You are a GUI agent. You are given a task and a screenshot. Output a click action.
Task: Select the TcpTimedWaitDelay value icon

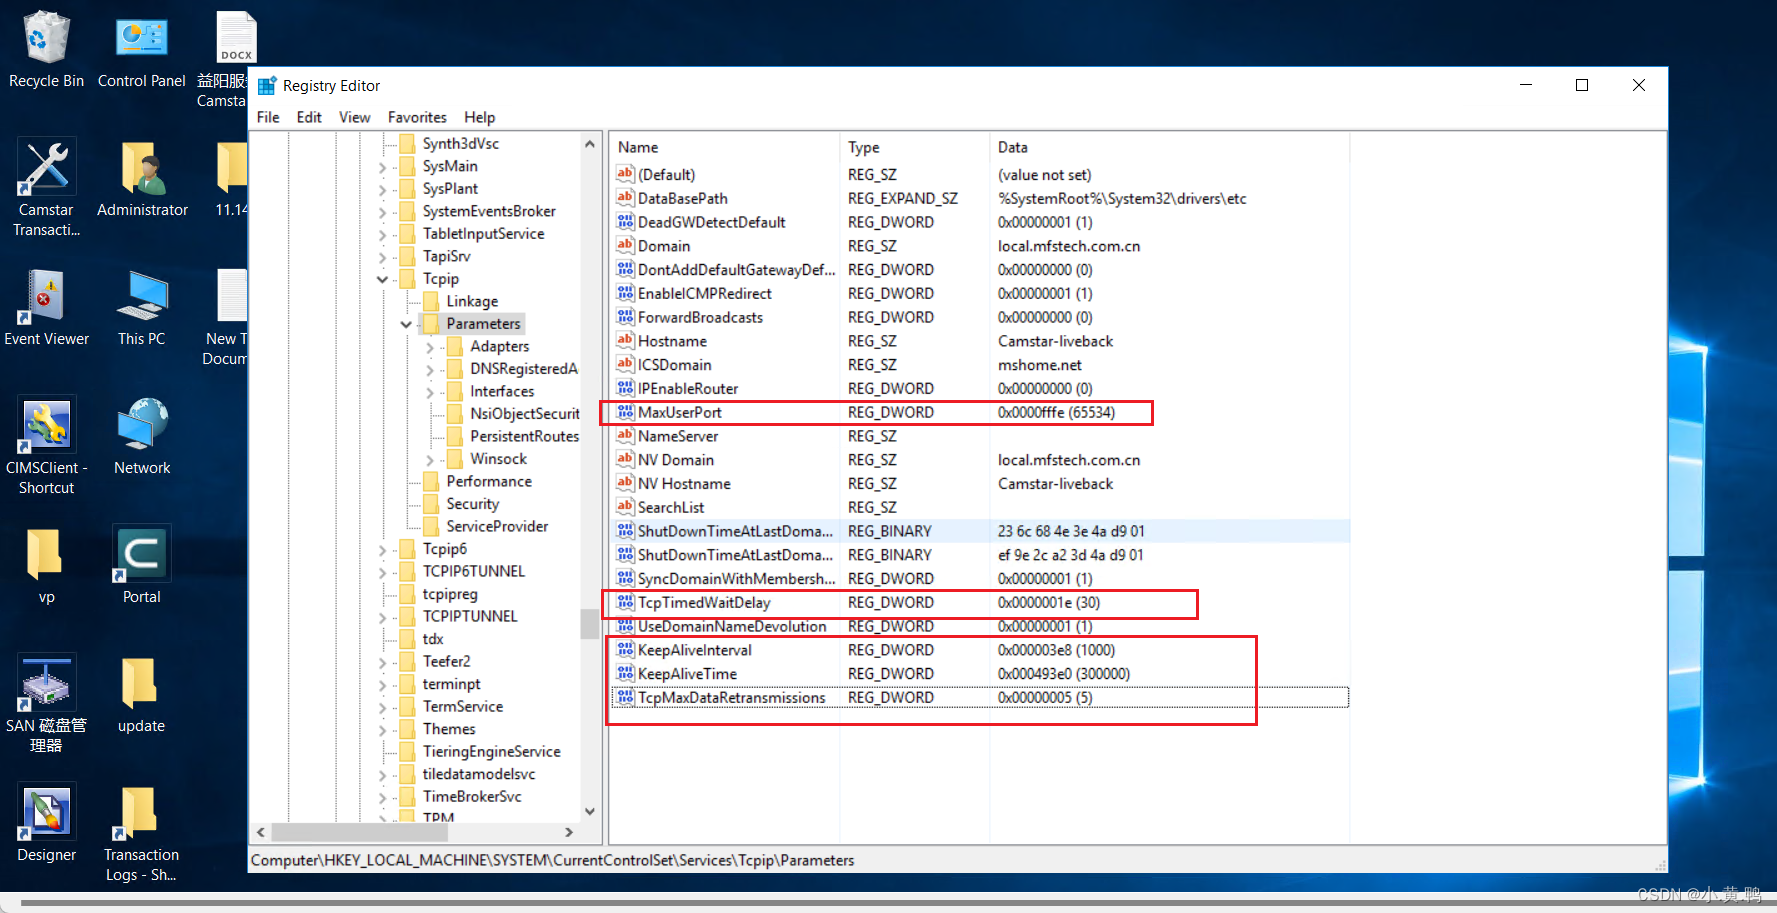point(625,602)
